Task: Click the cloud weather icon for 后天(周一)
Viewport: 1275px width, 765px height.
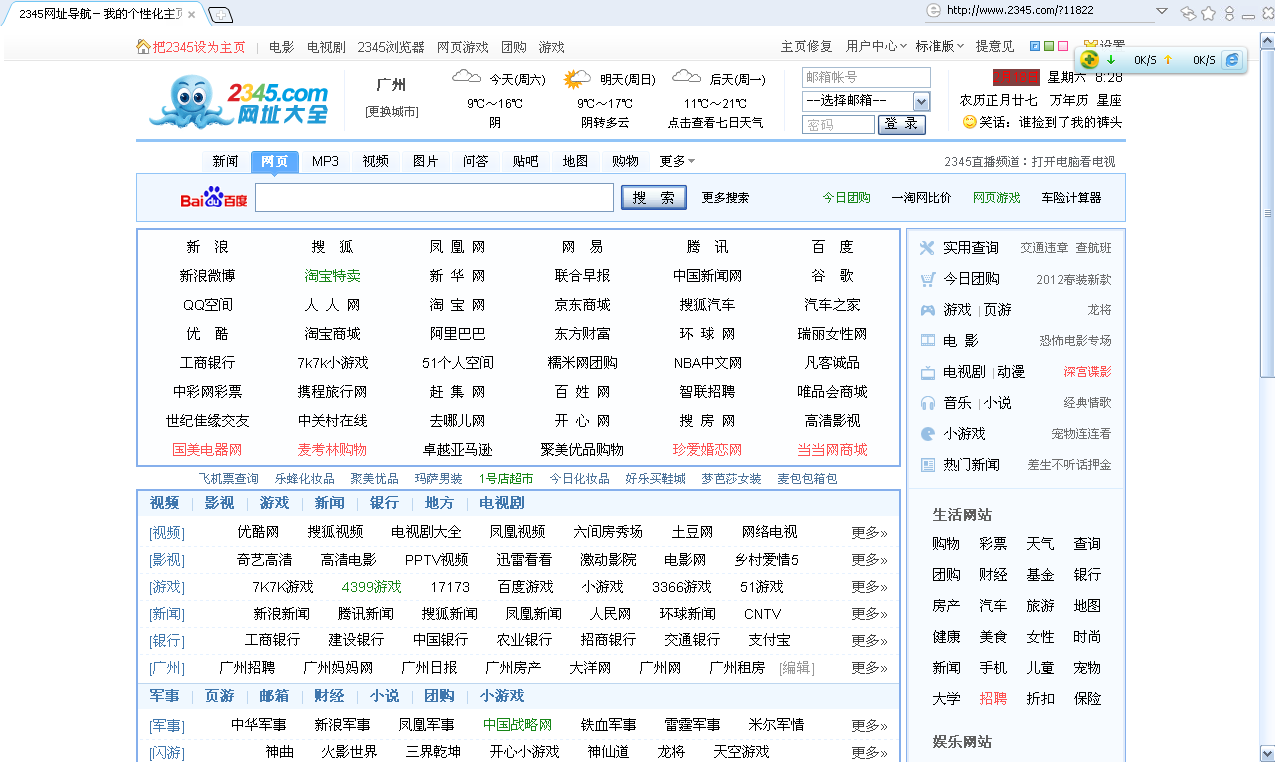Action: tap(686, 77)
